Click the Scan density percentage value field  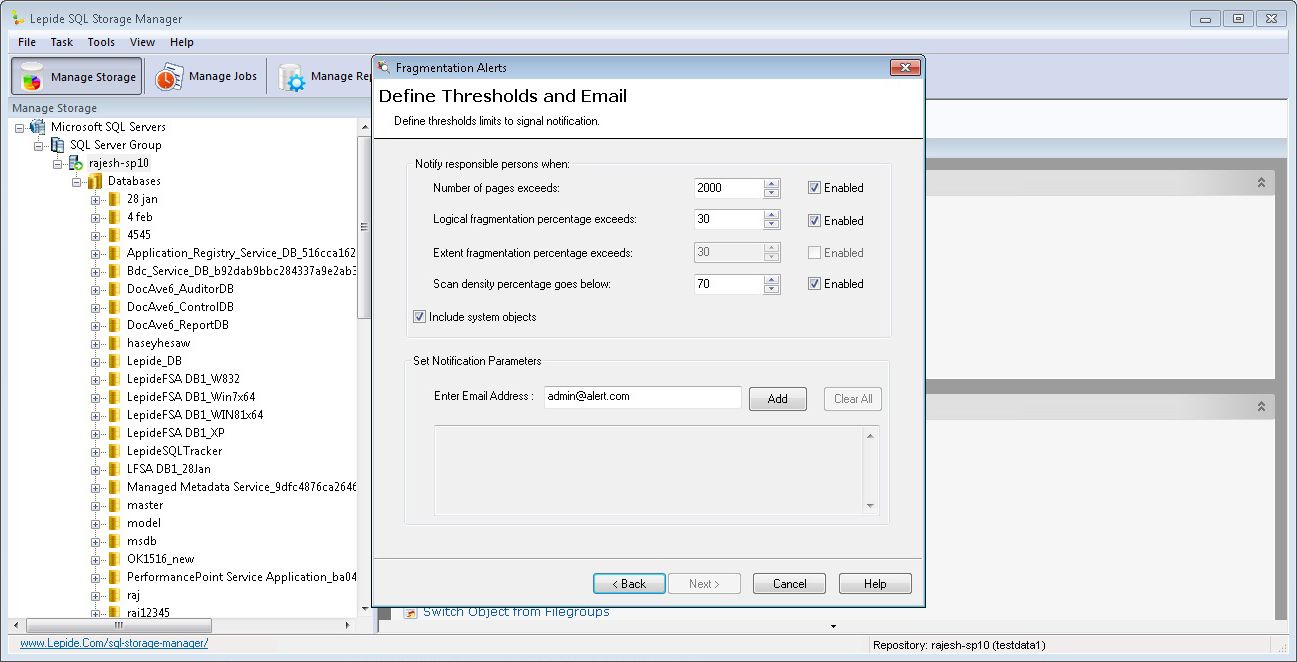729,284
